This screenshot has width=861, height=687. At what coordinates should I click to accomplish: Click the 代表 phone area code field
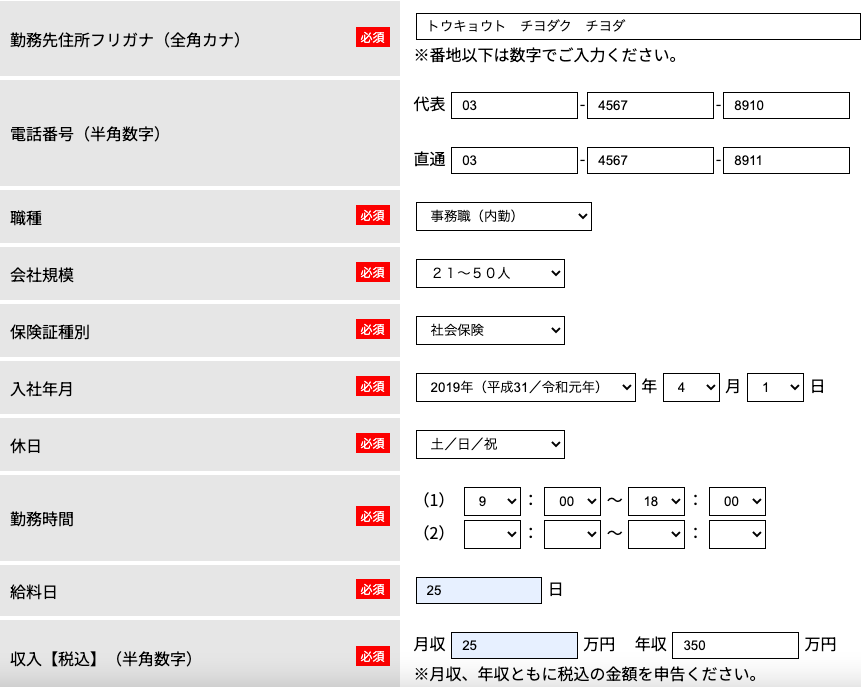(x=514, y=105)
